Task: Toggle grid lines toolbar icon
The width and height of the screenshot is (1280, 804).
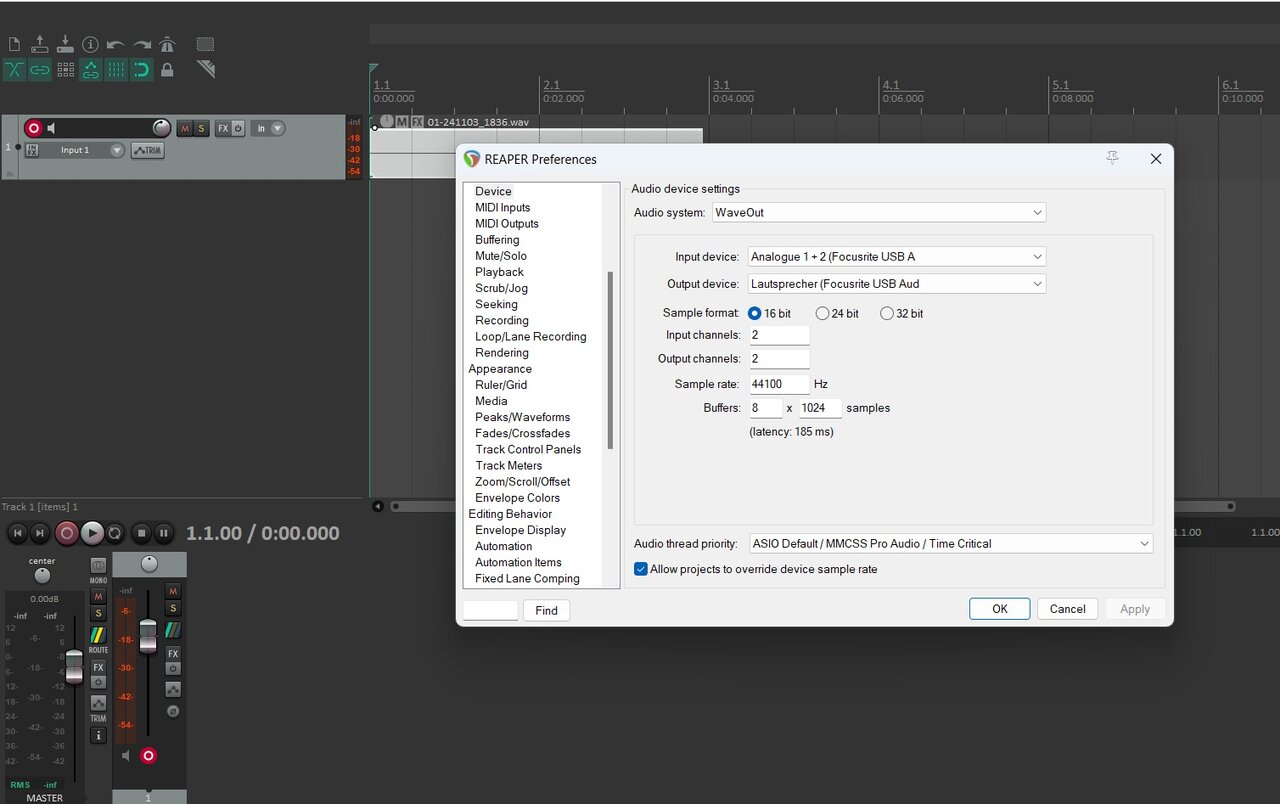Action: coord(116,70)
